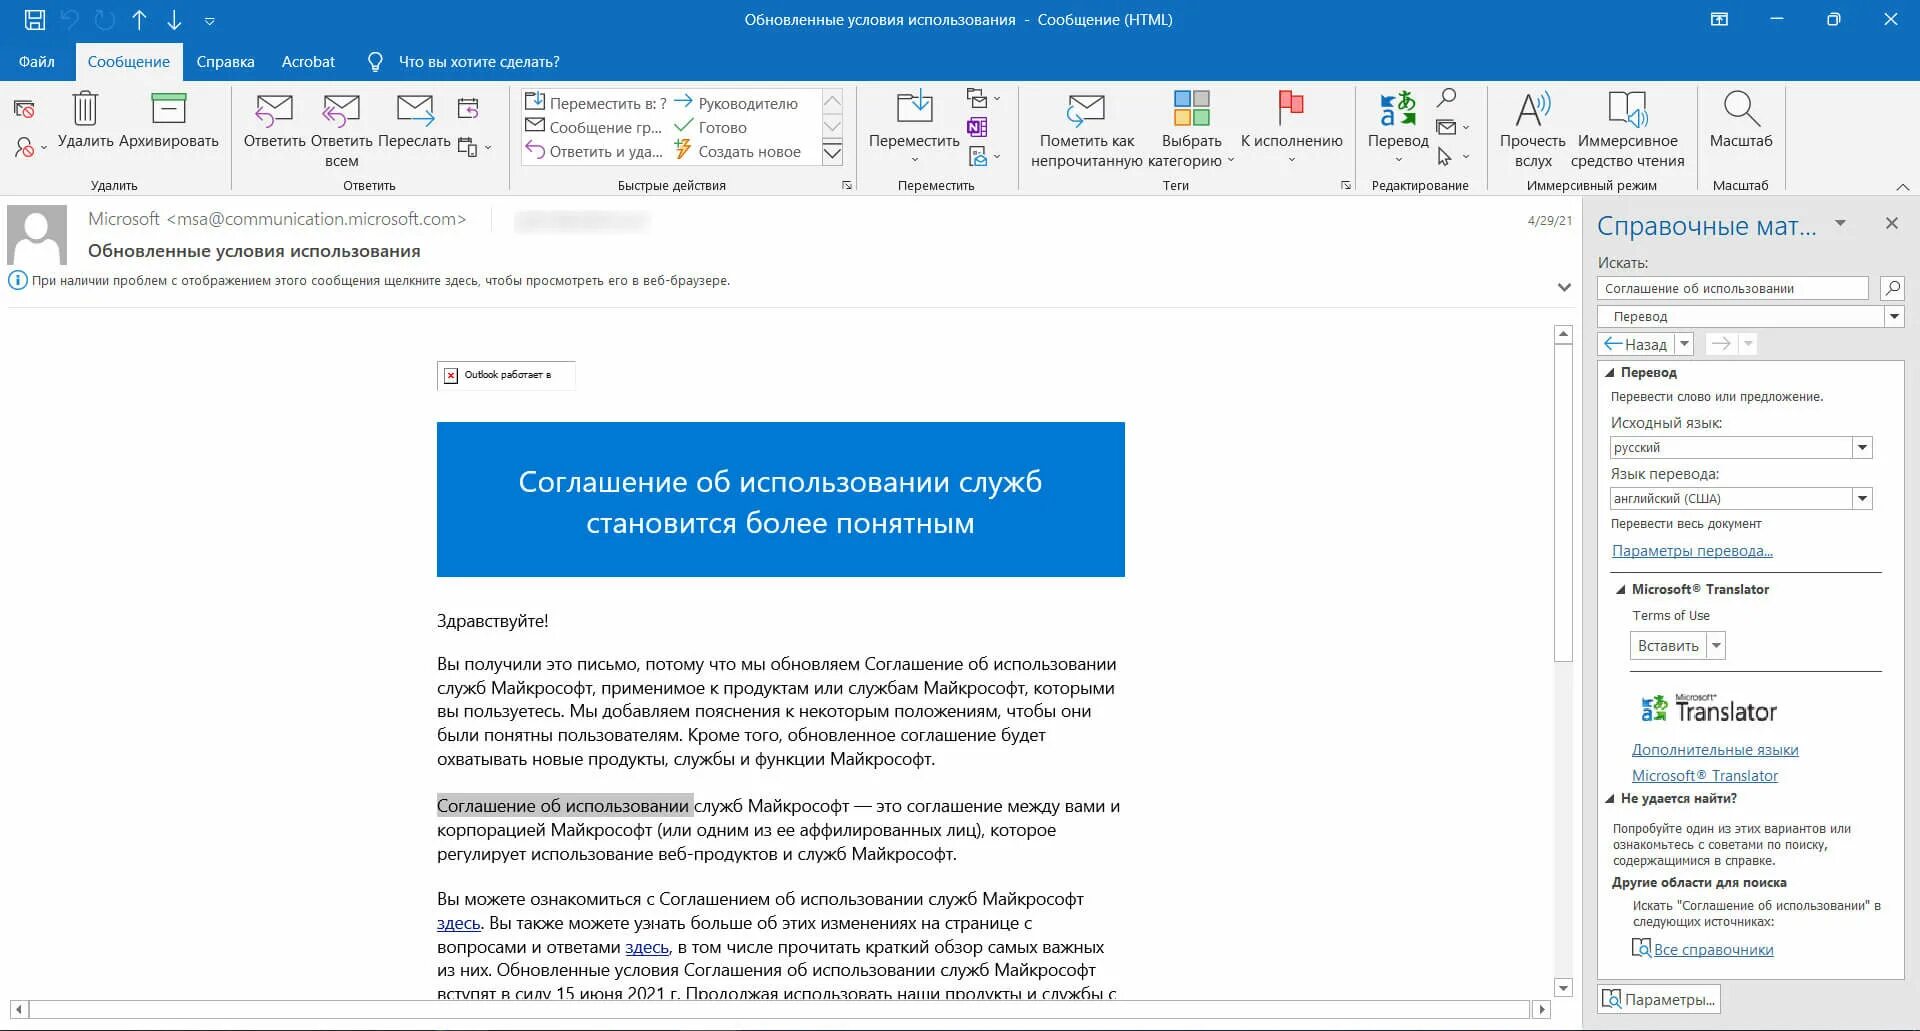Go to next item with the down arrow

tap(174, 20)
